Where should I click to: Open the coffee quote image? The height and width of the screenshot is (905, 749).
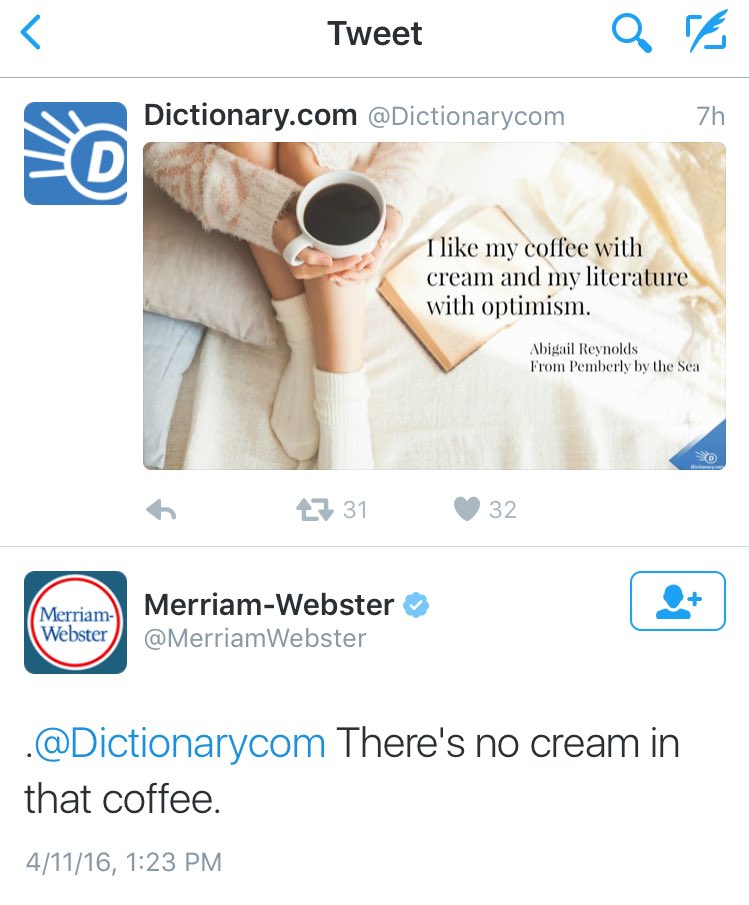(434, 306)
